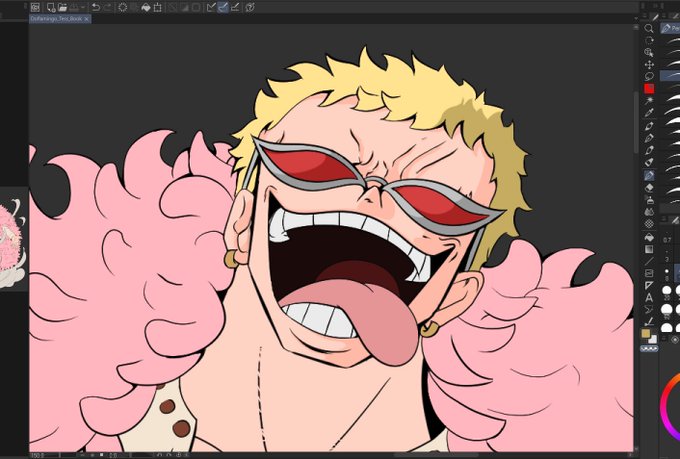Screen dimensions: 680x459
Task: Click the Invert selection command bar icon
Action: coord(184,7)
